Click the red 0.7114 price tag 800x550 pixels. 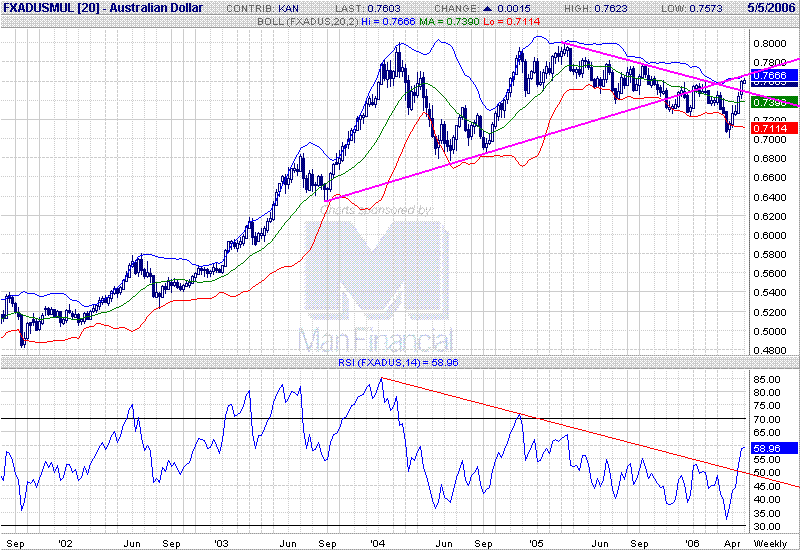click(x=774, y=128)
